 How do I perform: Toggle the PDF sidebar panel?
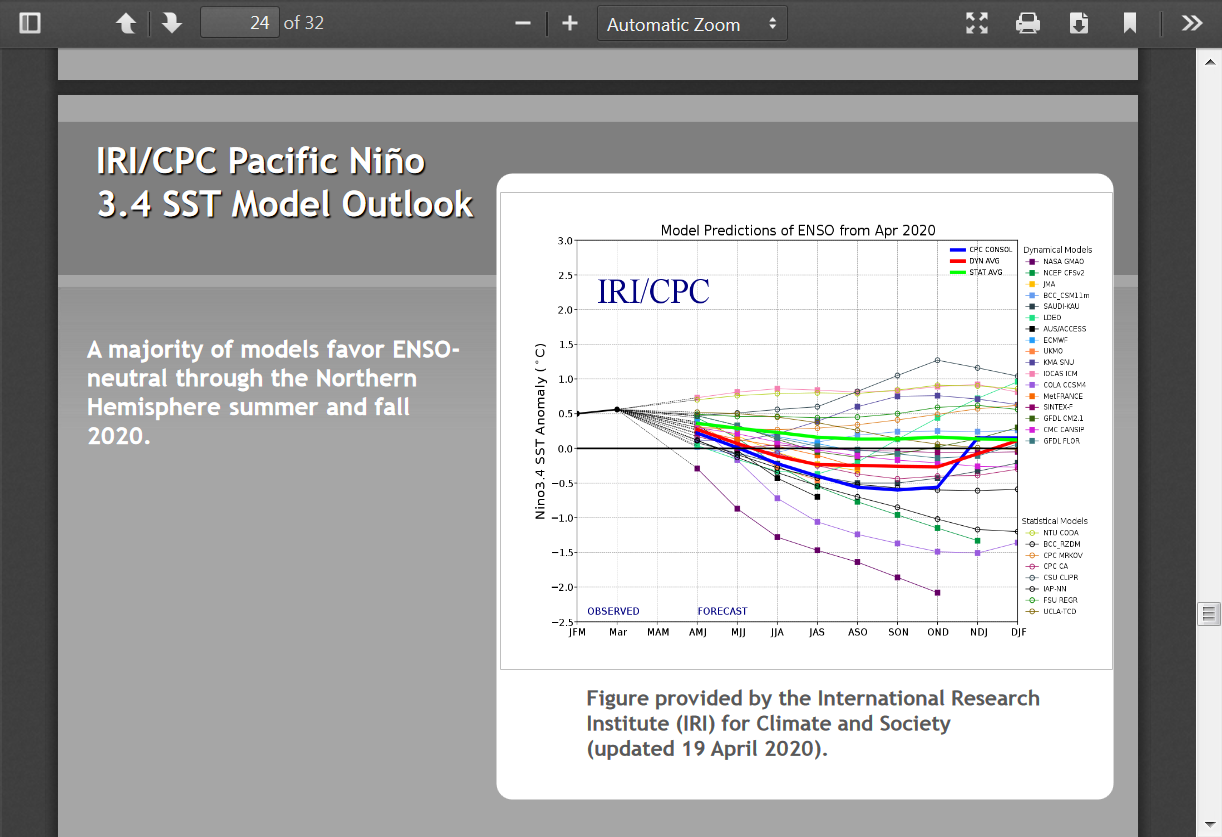pos(30,23)
